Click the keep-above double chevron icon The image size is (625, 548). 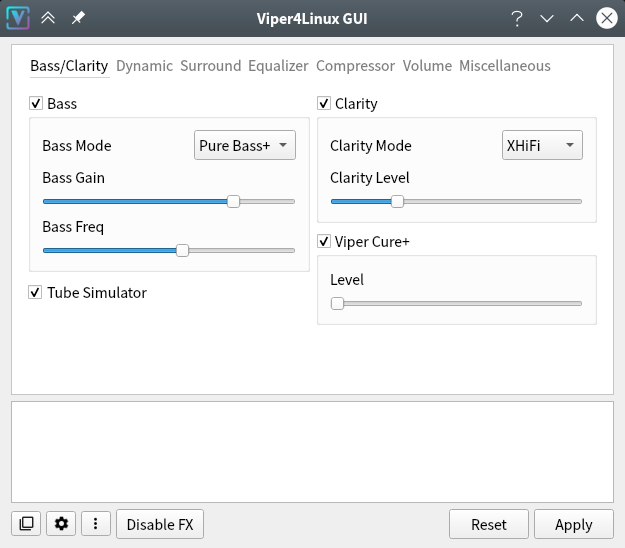(x=48, y=18)
